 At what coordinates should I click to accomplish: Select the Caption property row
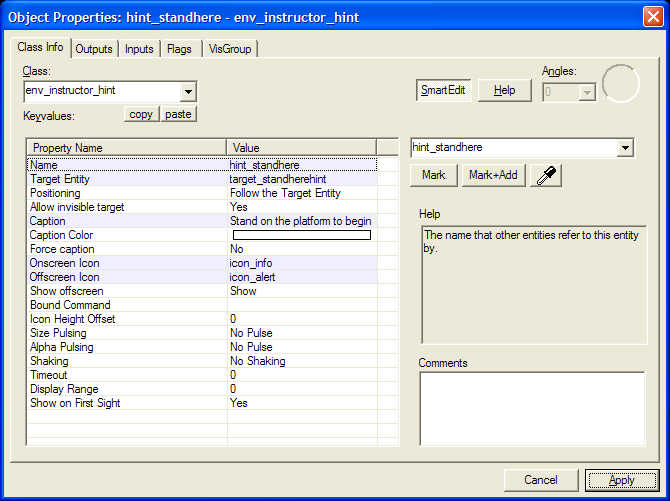point(202,221)
